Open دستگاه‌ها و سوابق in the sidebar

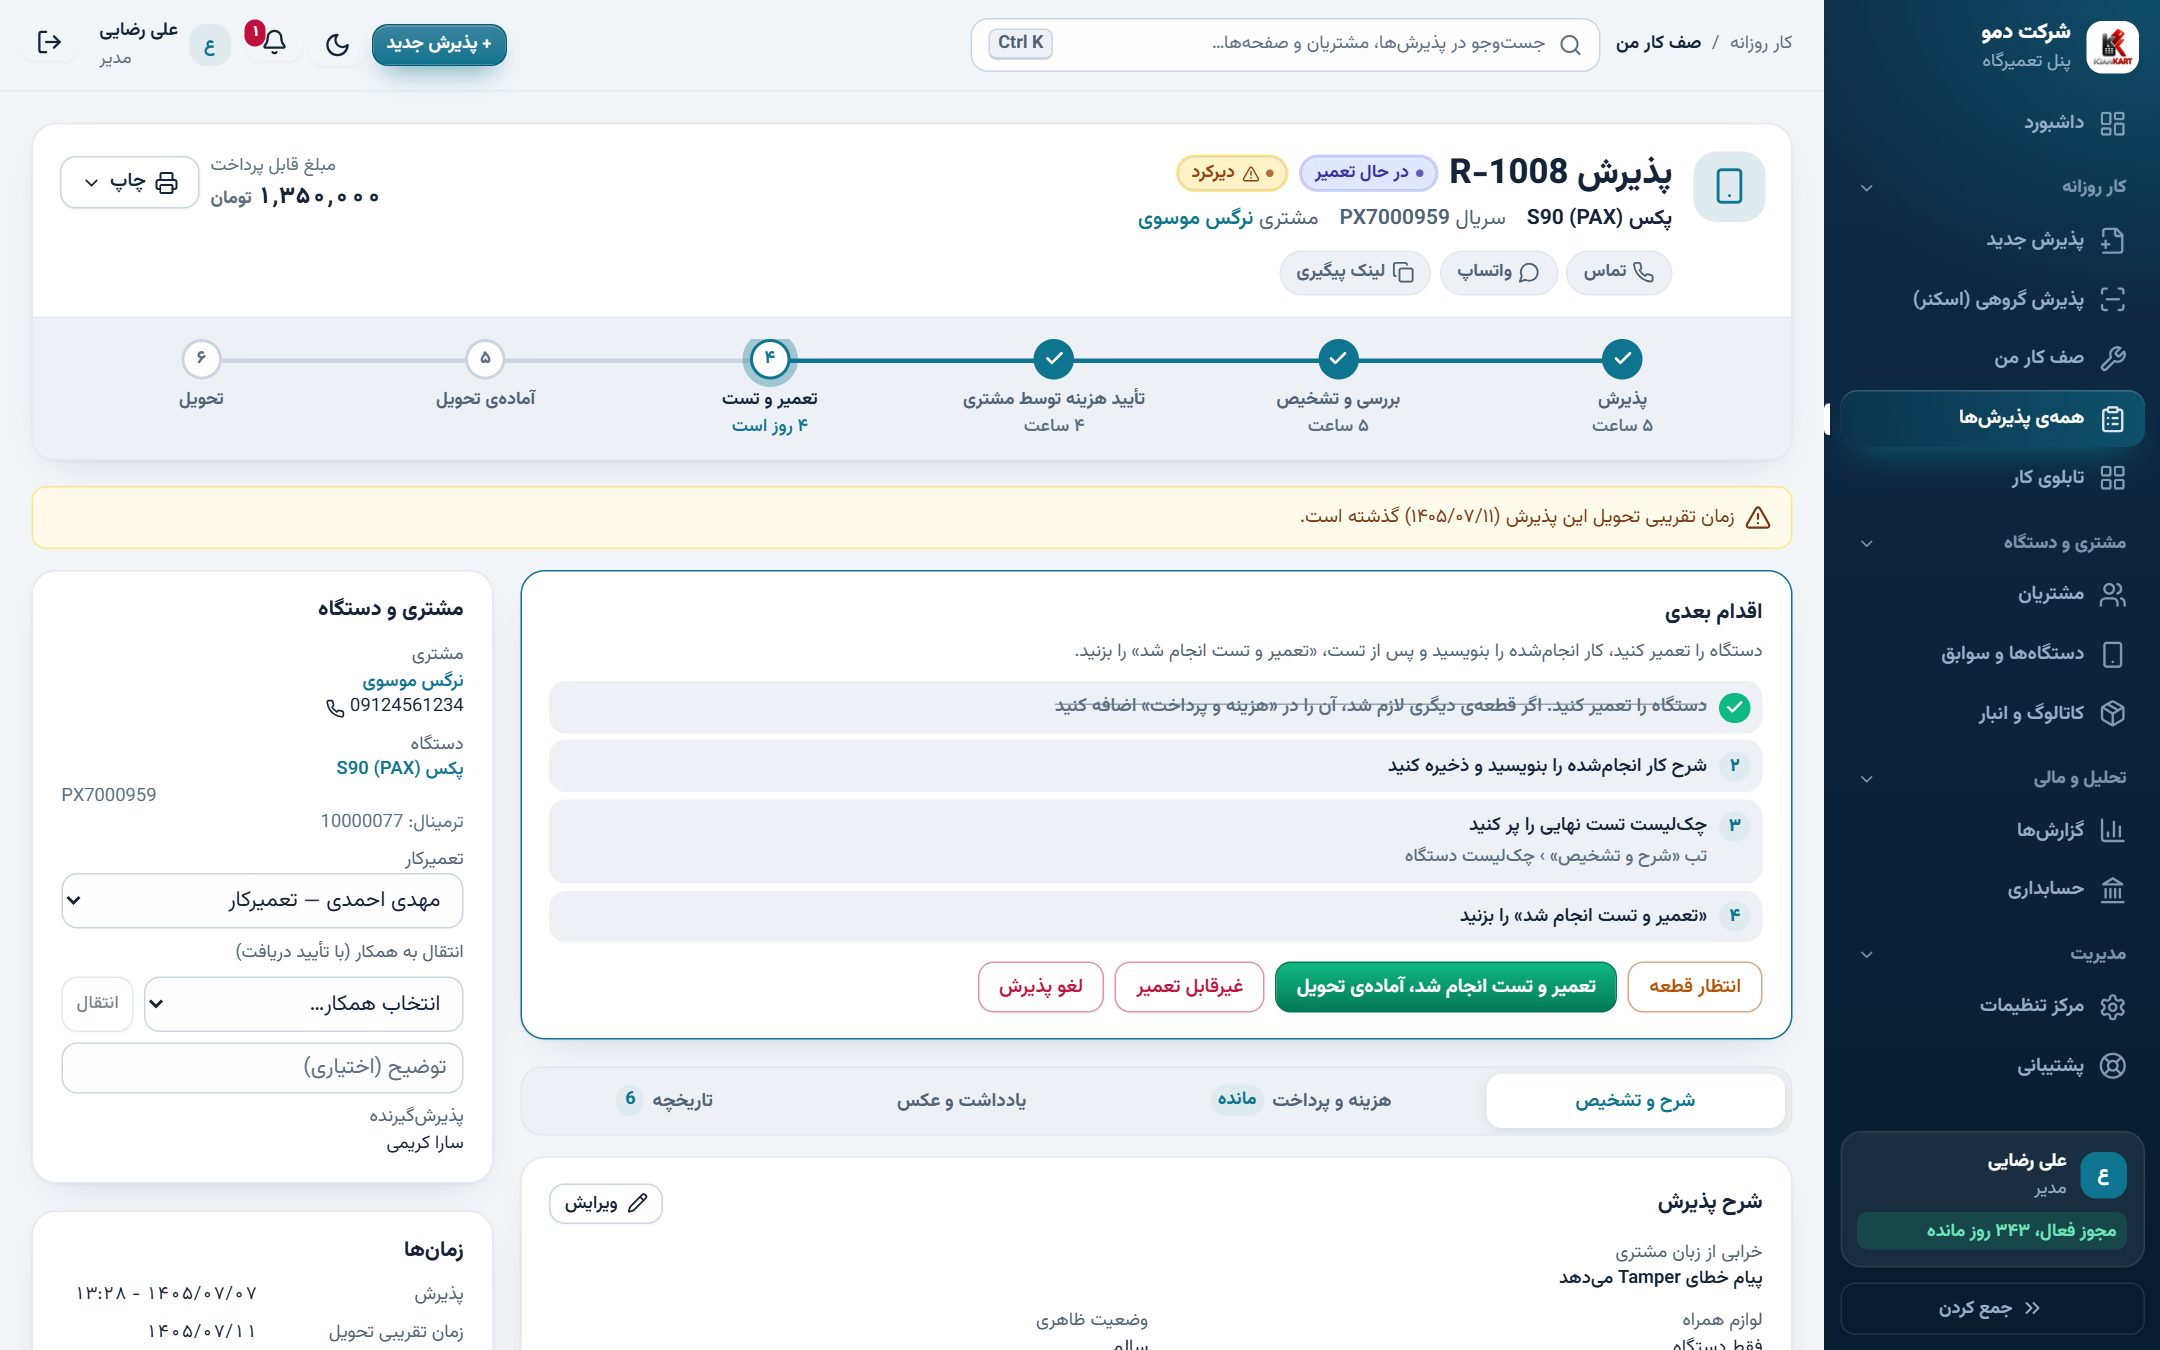(x=1992, y=654)
